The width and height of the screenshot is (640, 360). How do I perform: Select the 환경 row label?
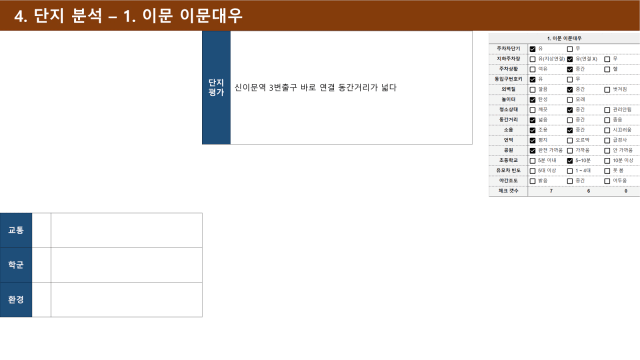click(16, 300)
